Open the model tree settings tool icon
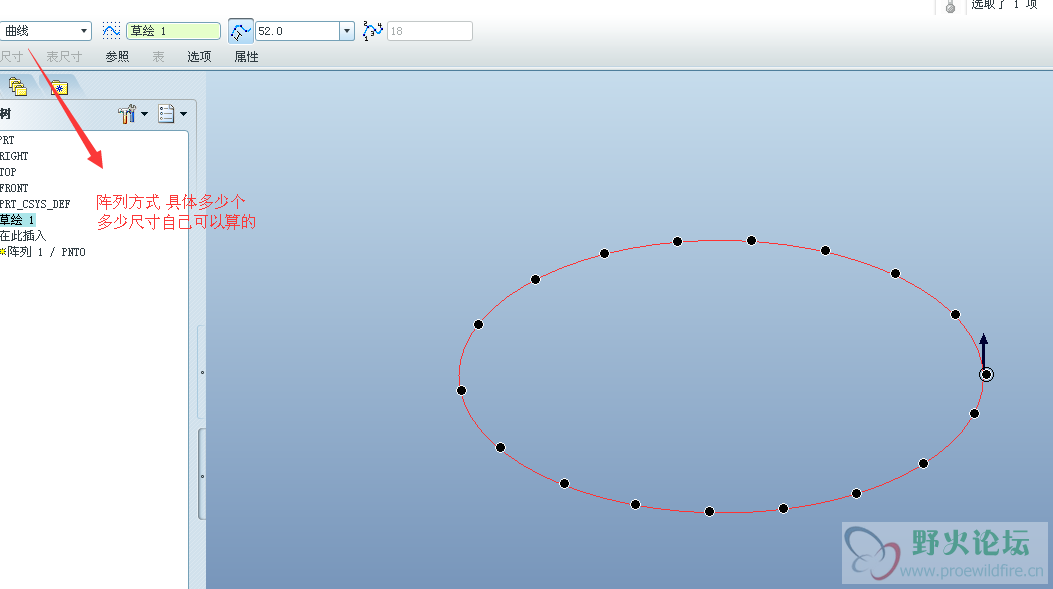 tap(127, 114)
